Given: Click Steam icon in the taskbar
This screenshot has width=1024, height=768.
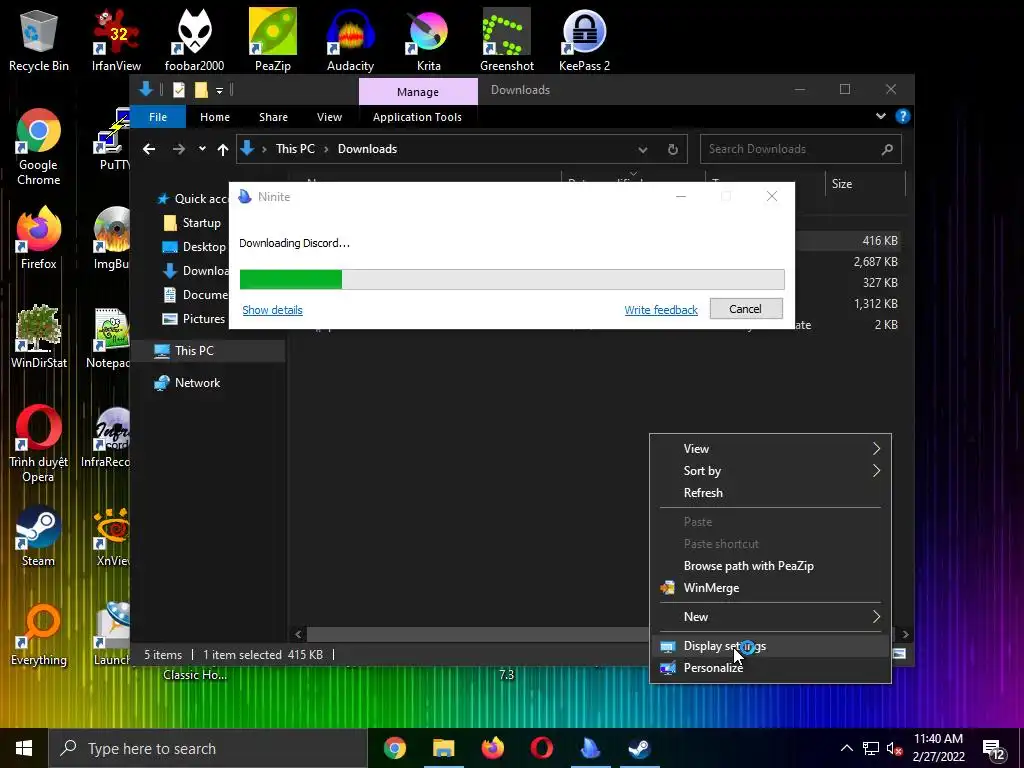Looking at the screenshot, I should click(639, 748).
